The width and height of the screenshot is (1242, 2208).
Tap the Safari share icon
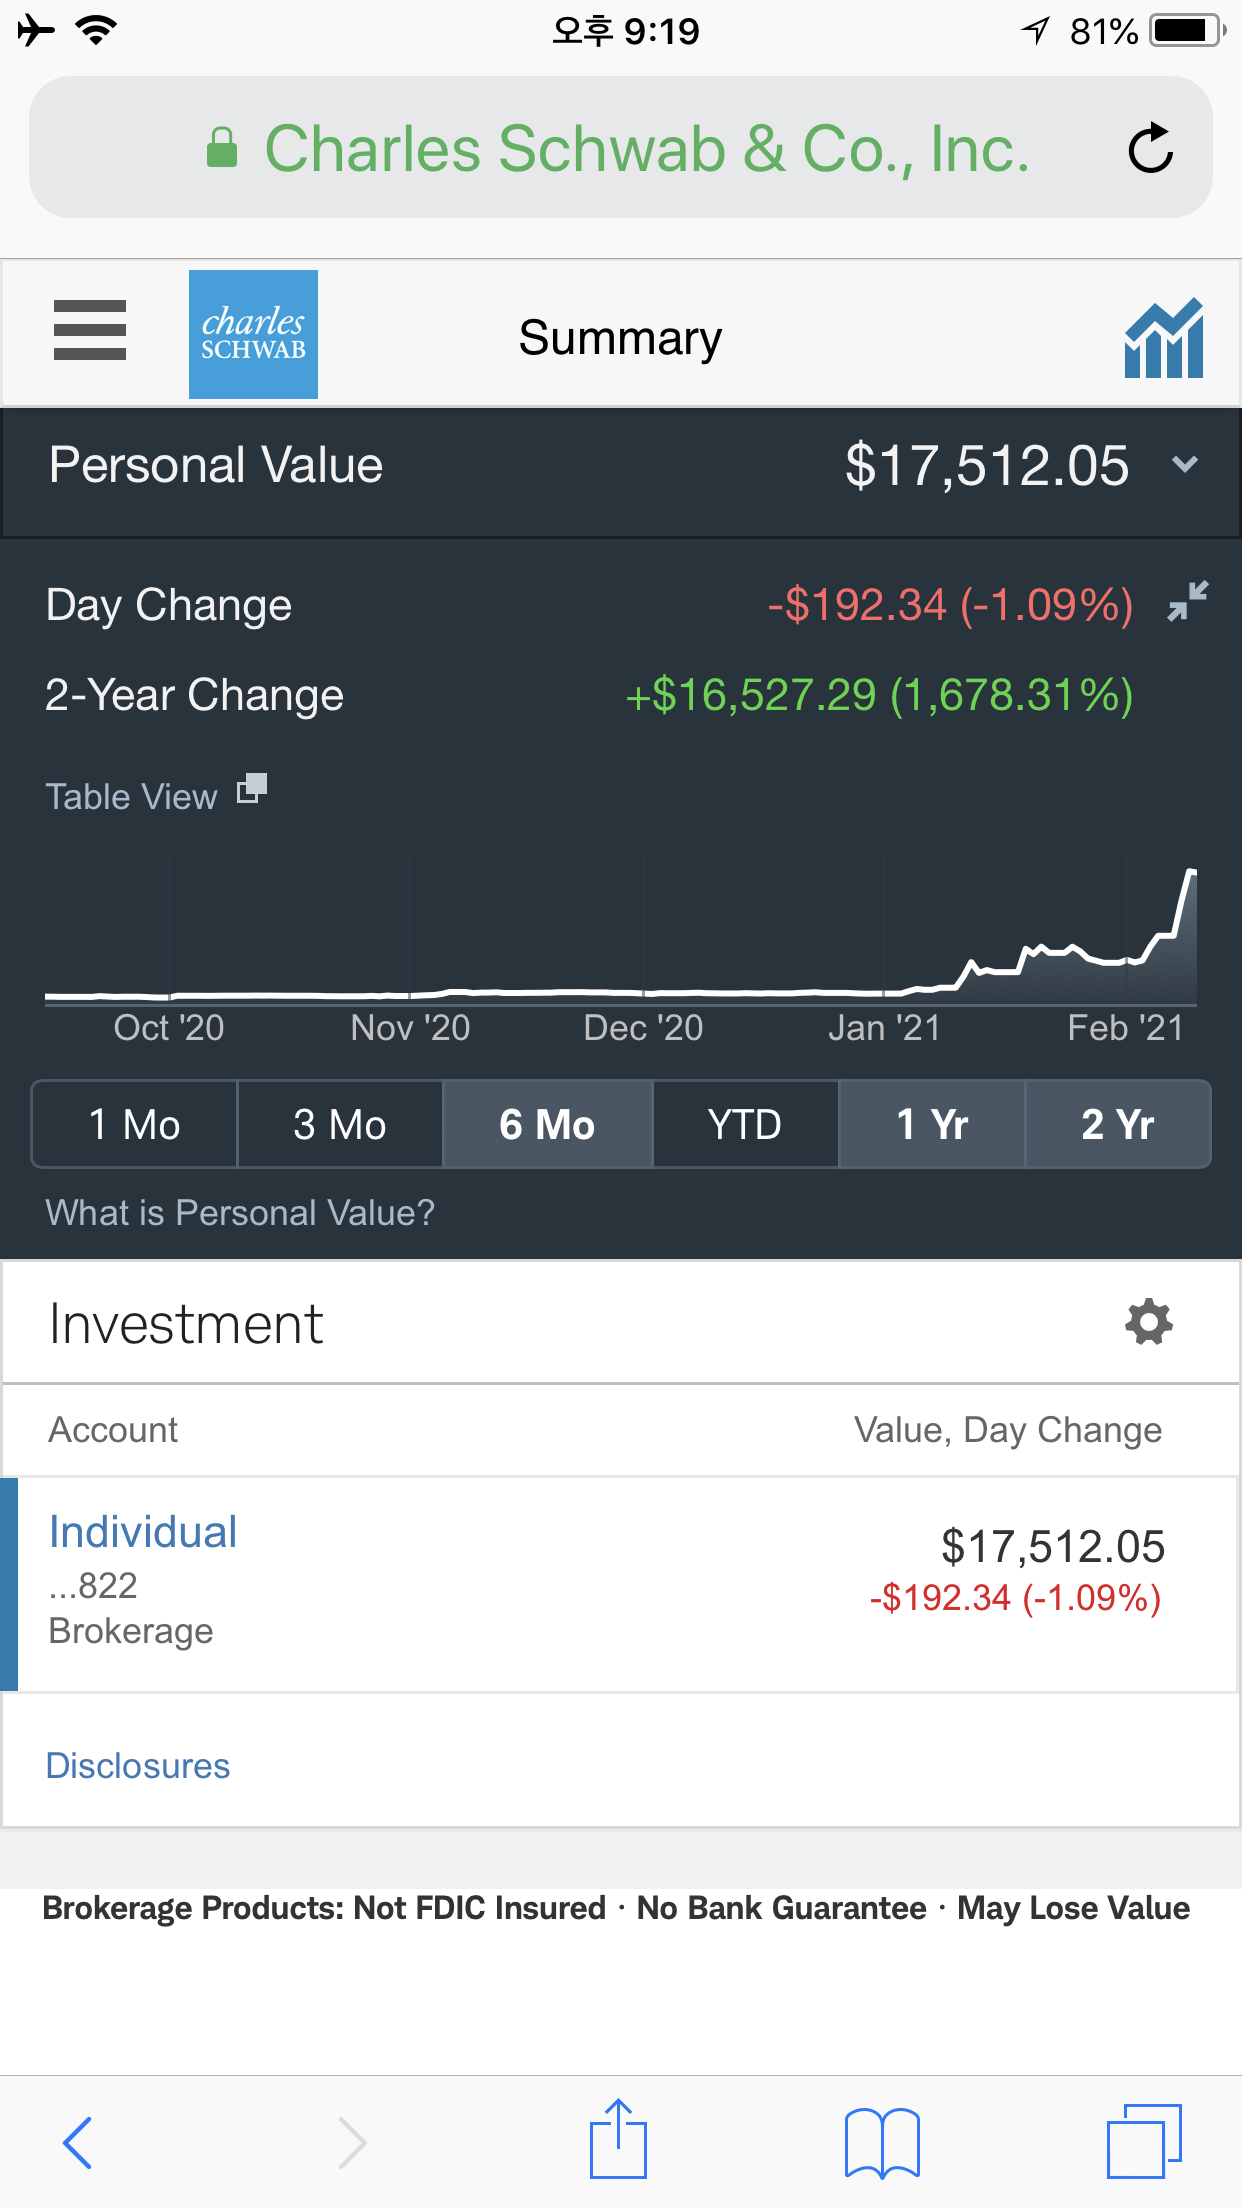tap(618, 2139)
